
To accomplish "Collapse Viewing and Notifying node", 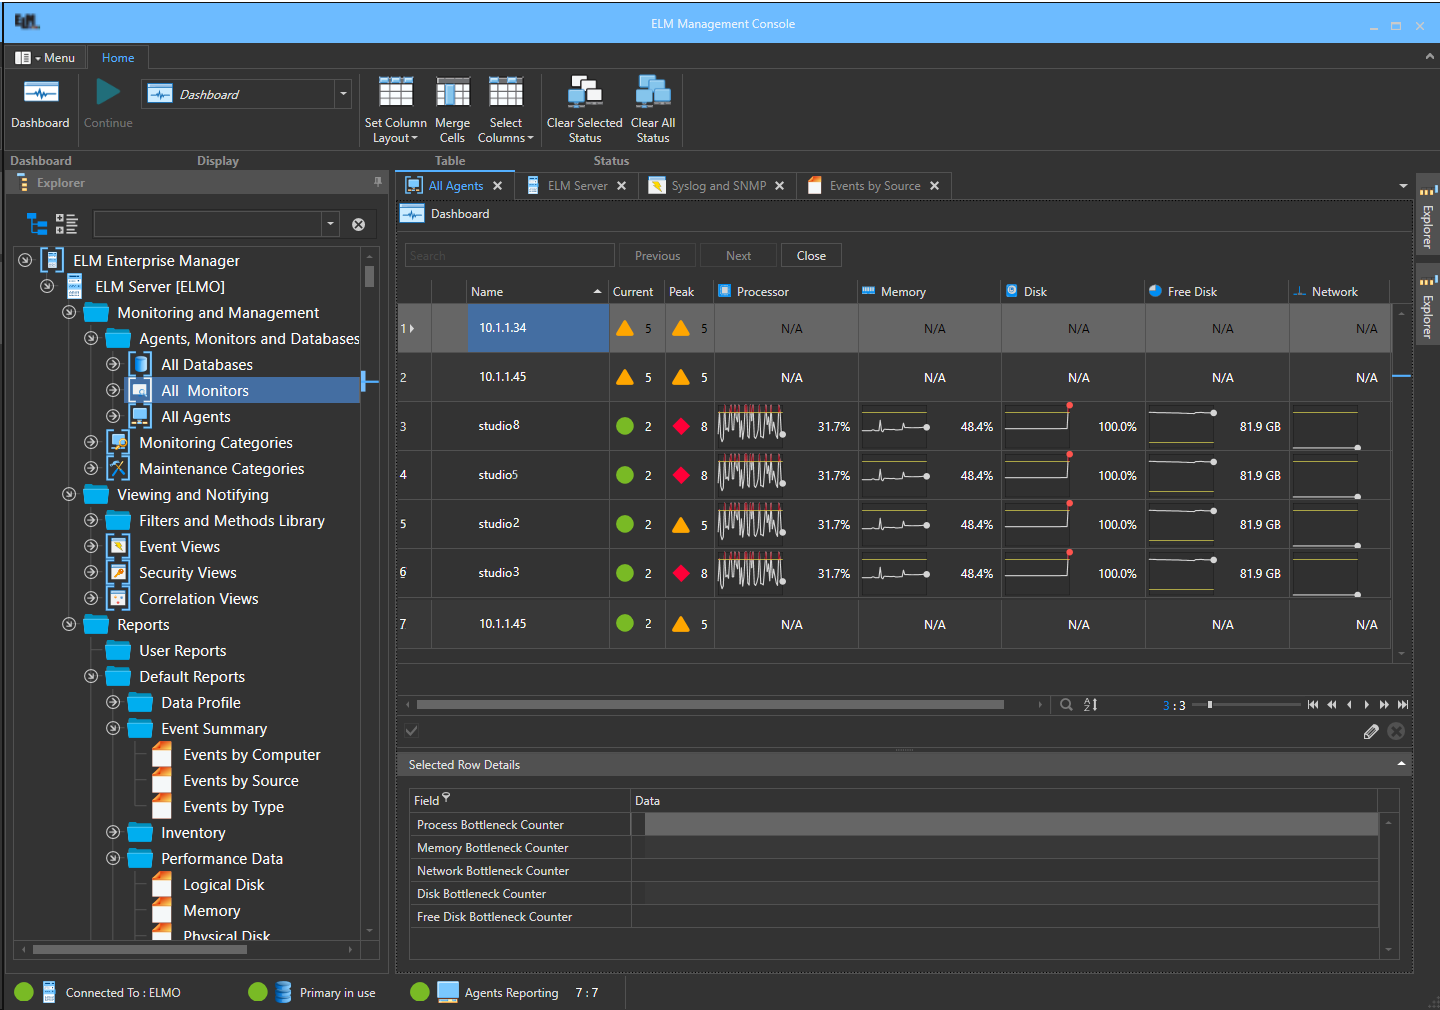I will [x=69, y=494].
